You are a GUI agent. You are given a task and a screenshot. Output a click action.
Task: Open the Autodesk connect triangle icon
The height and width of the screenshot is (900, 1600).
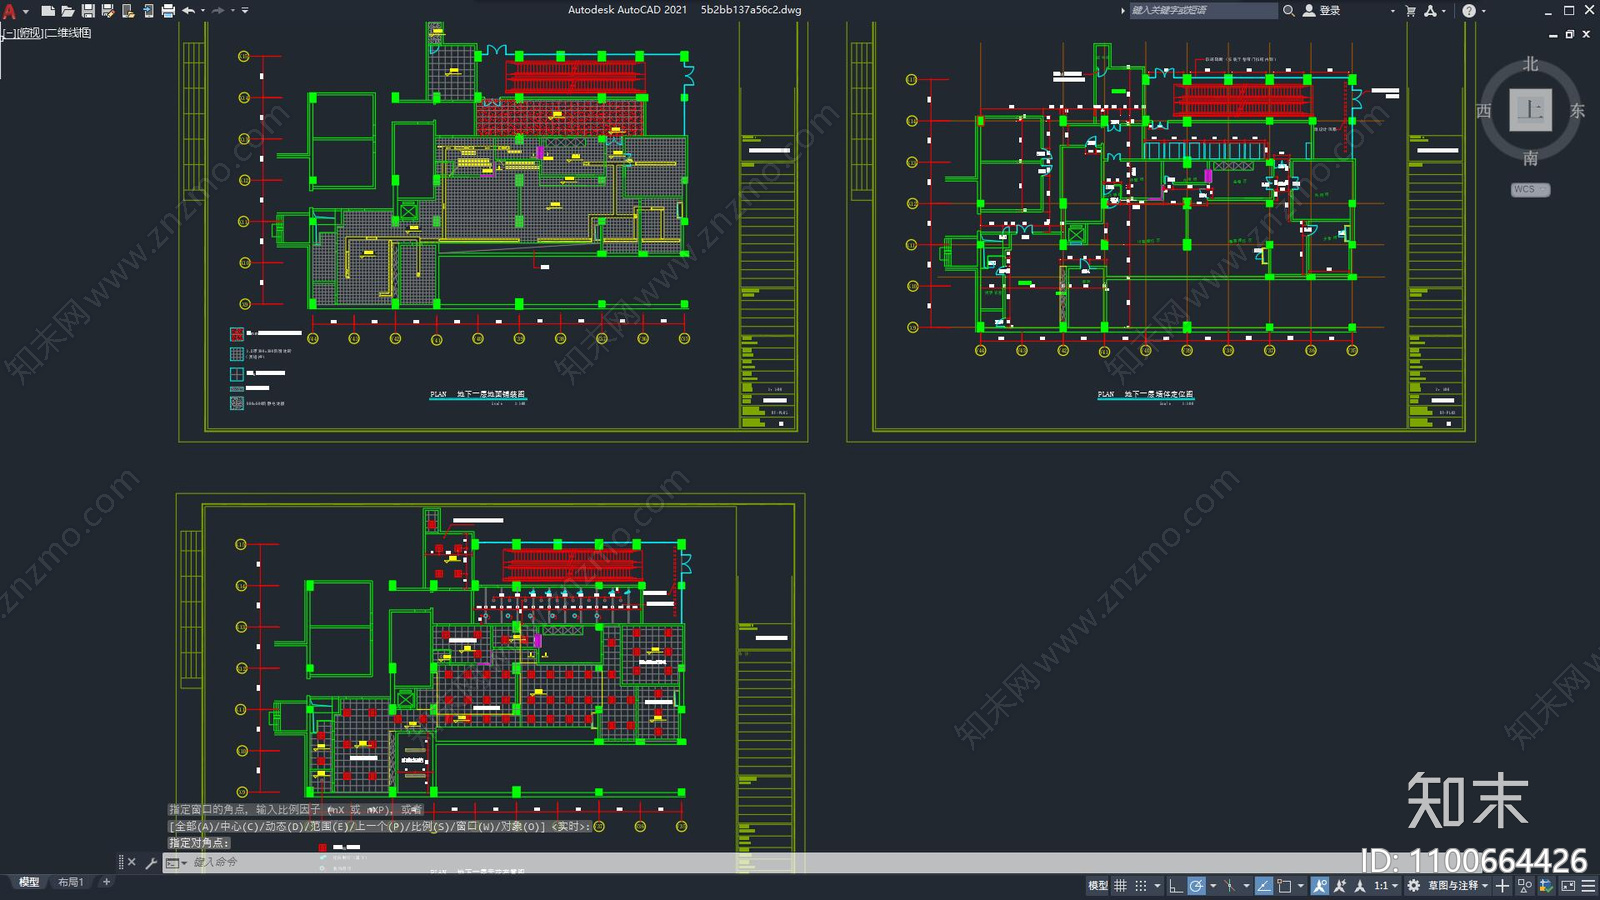pyautogui.click(x=1431, y=11)
